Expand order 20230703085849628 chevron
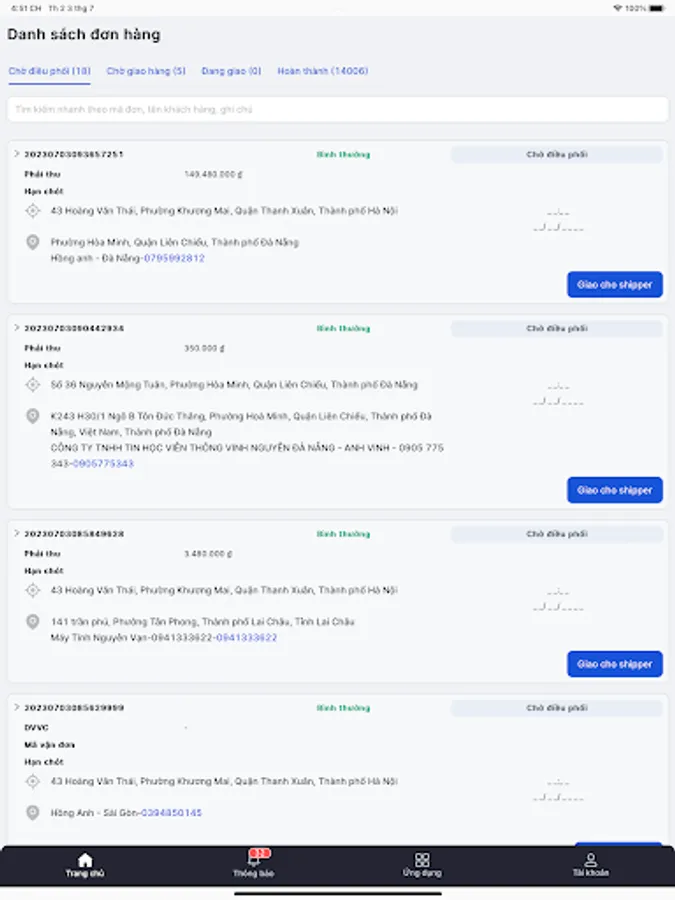Viewport: 675px width, 900px height. click(x=16, y=534)
